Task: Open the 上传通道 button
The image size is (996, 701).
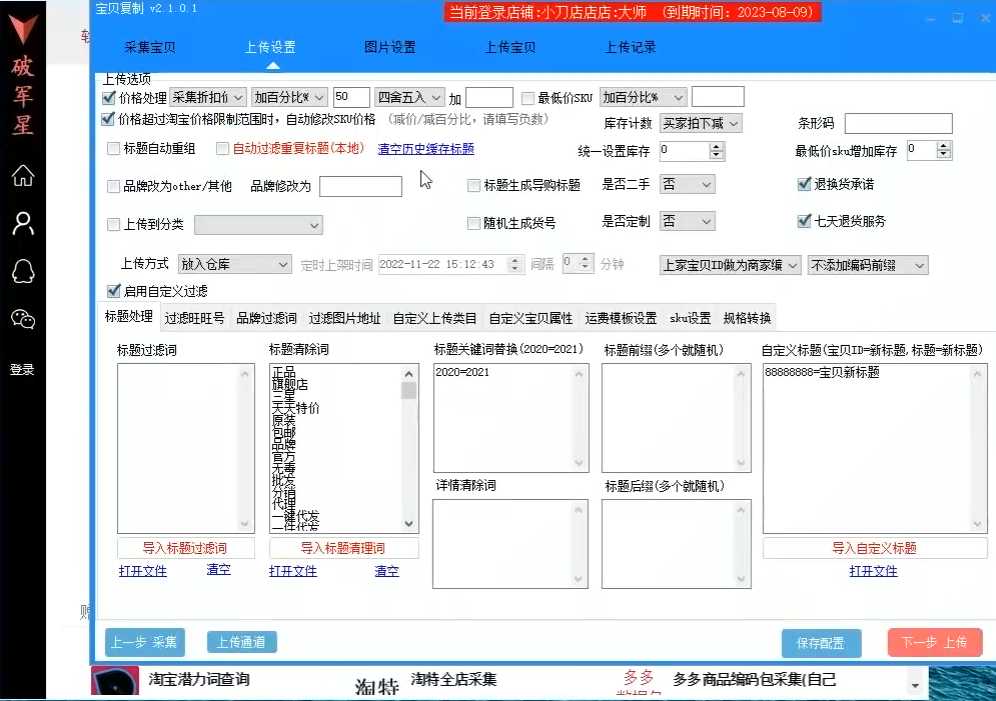Action: [241, 642]
